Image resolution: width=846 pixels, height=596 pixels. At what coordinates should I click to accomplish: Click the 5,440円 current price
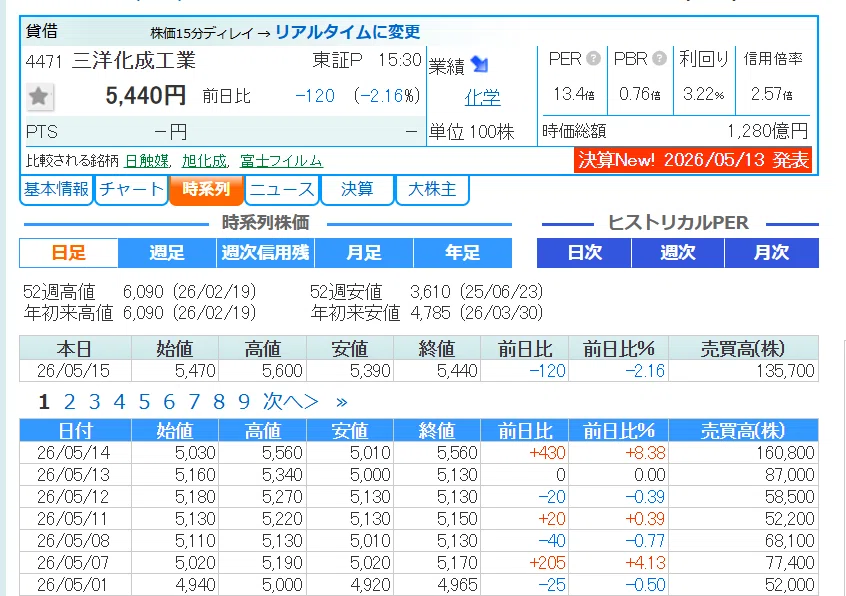146,96
